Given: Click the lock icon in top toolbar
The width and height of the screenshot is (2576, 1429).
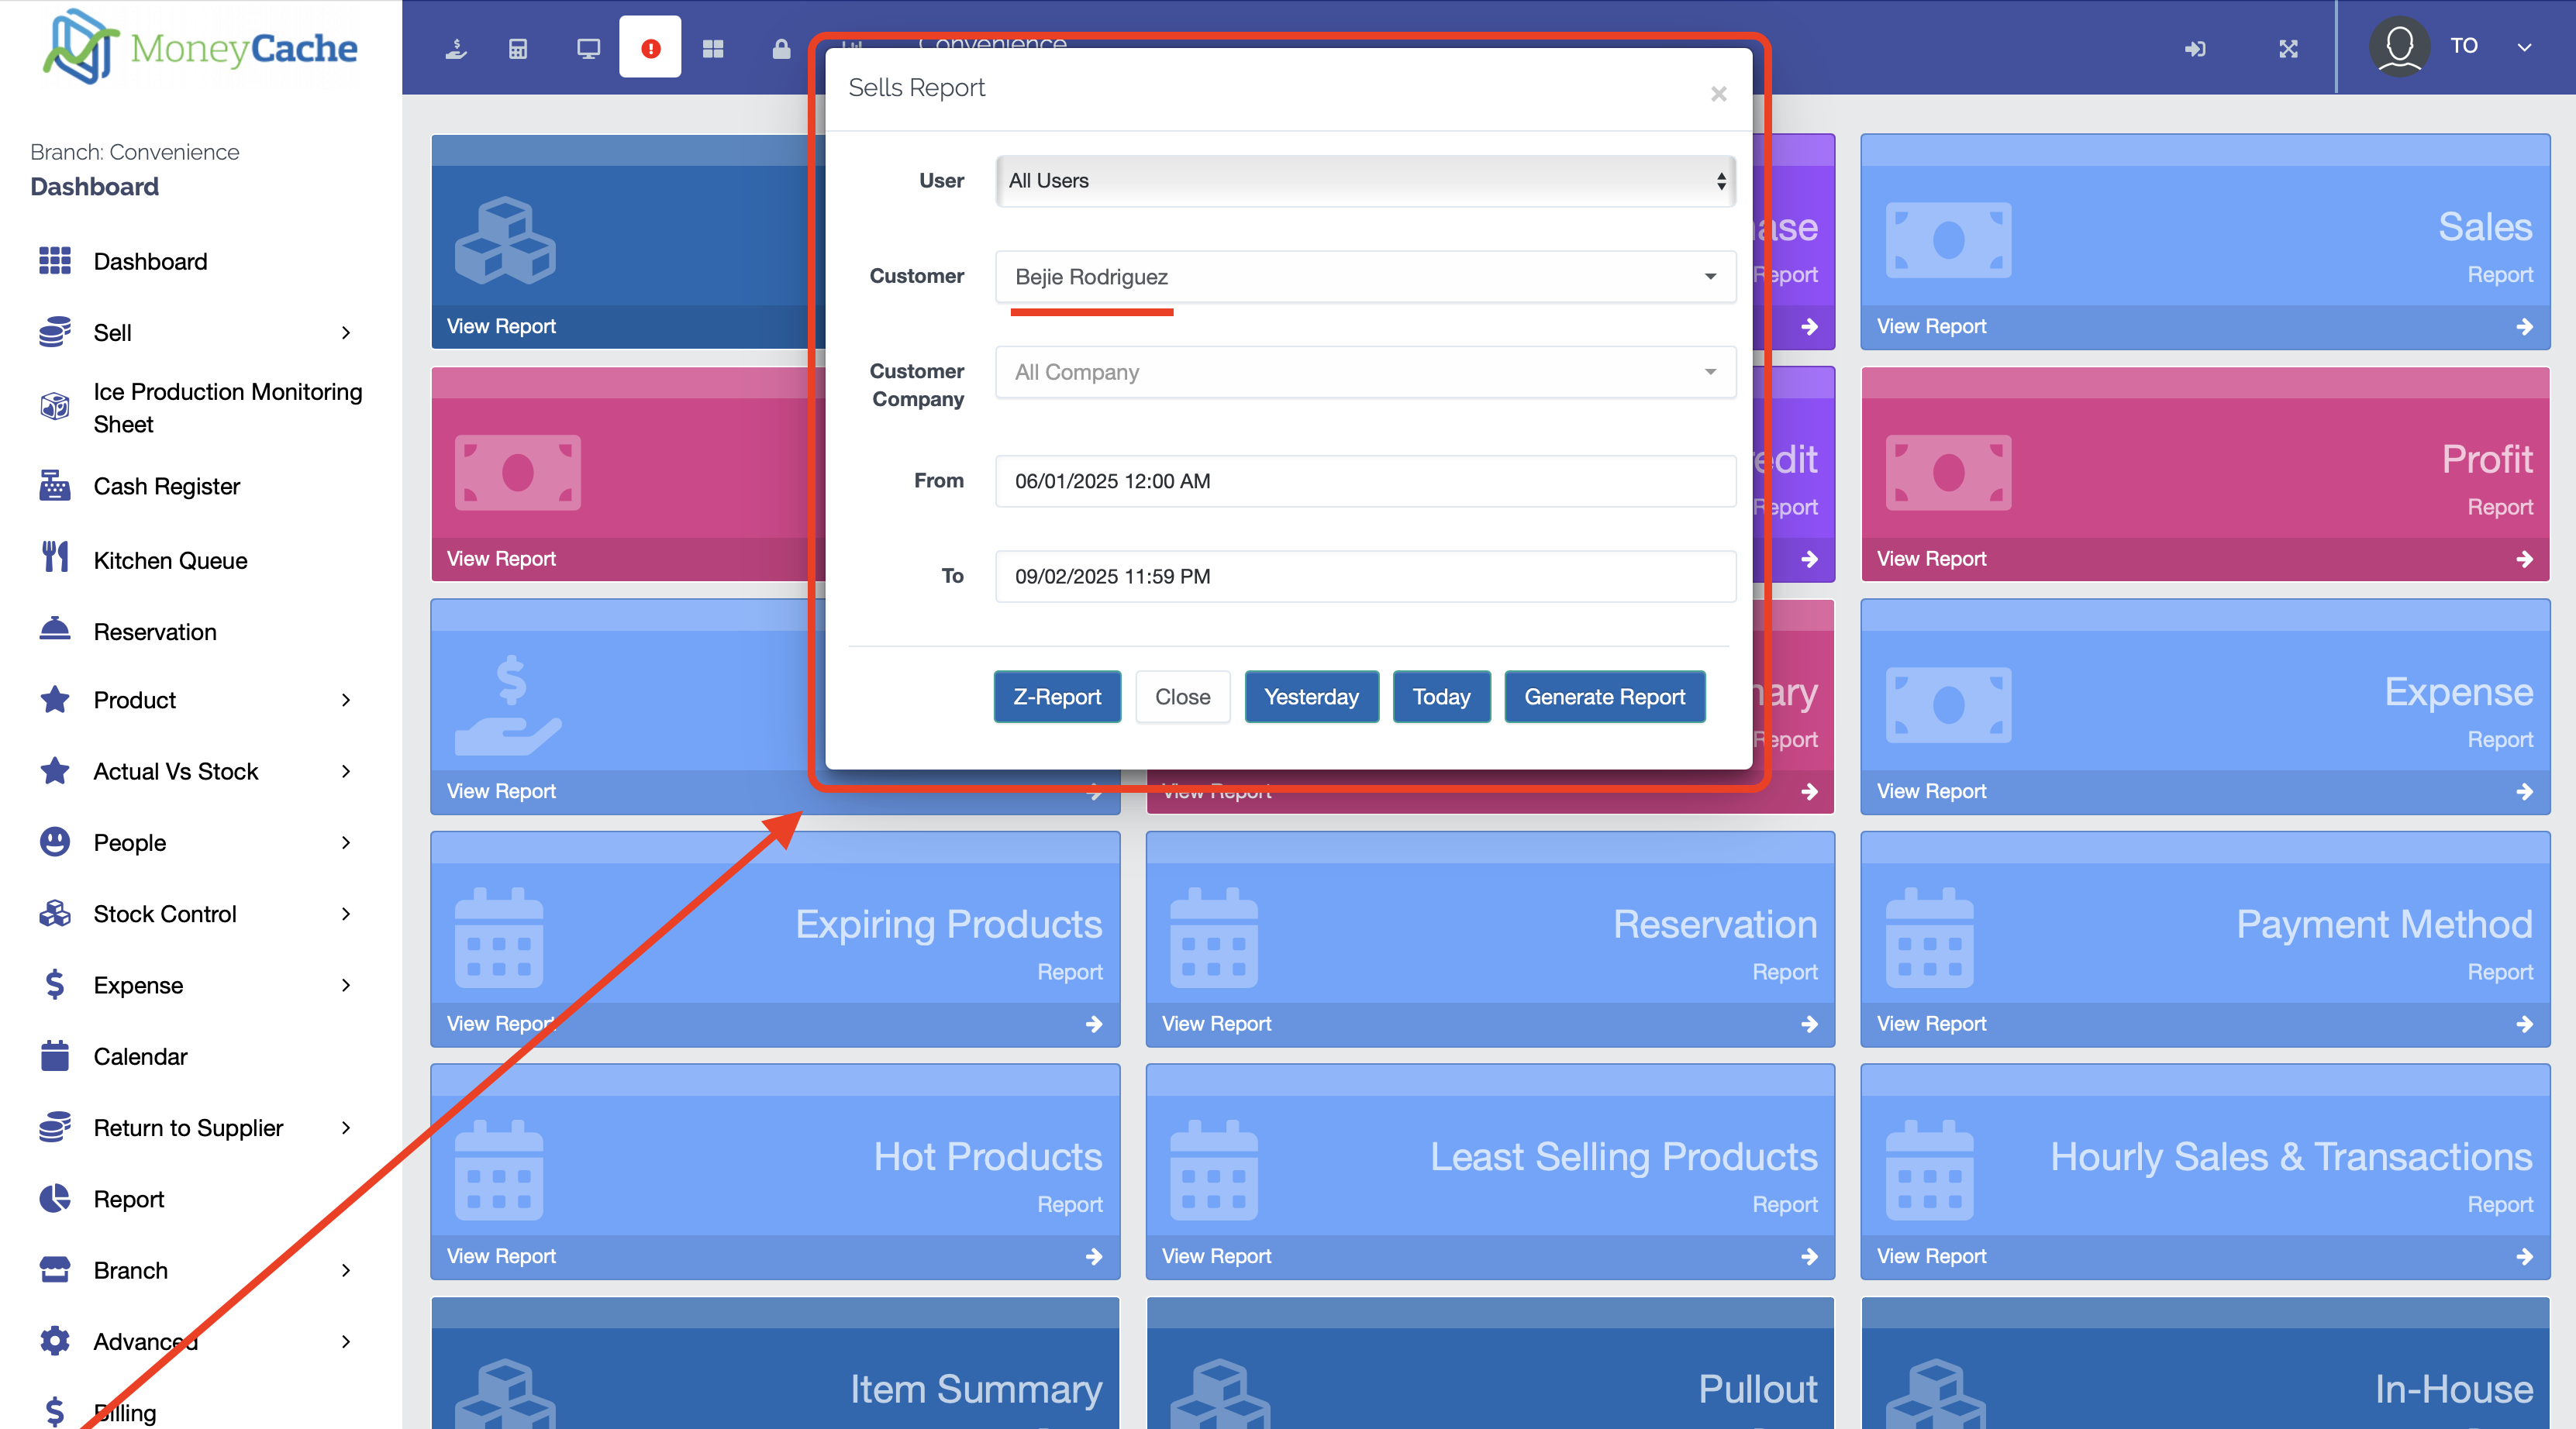Looking at the screenshot, I should point(781,48).
